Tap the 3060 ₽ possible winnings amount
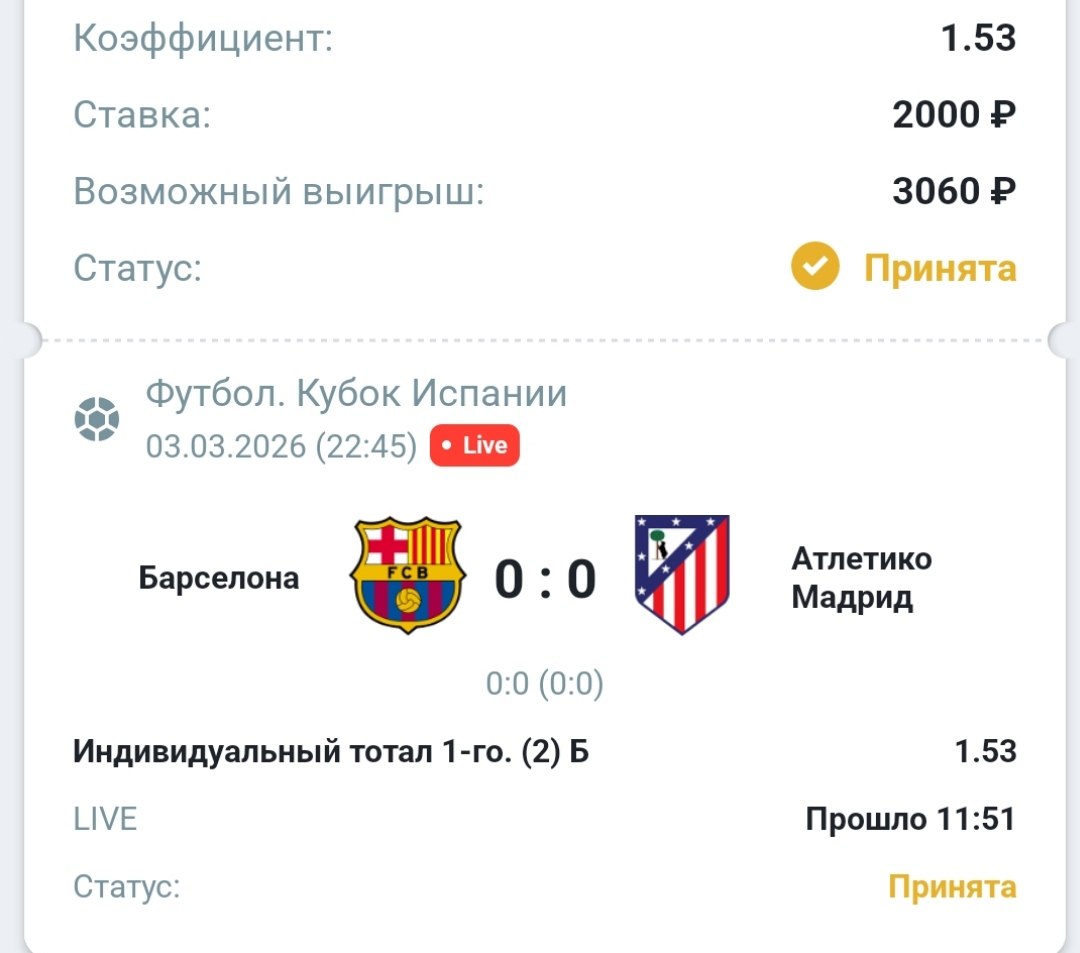The width and height of the screenshot is (1080, 953). pos(954,190)
